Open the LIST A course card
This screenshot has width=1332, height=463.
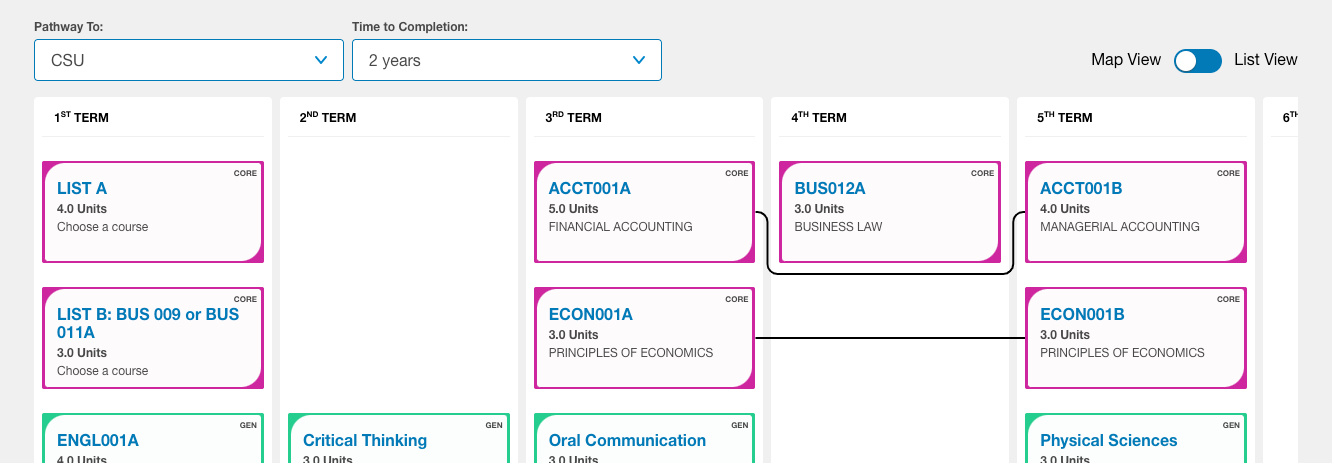click(152, 212)
